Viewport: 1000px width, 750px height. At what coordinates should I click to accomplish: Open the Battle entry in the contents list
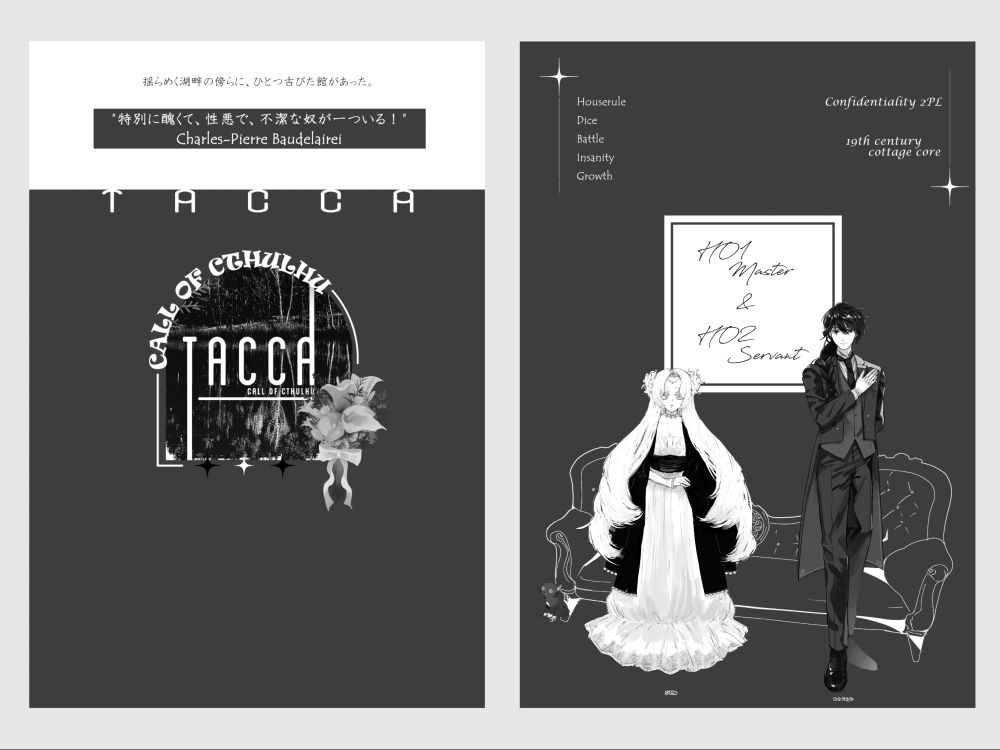coord(590,138)
